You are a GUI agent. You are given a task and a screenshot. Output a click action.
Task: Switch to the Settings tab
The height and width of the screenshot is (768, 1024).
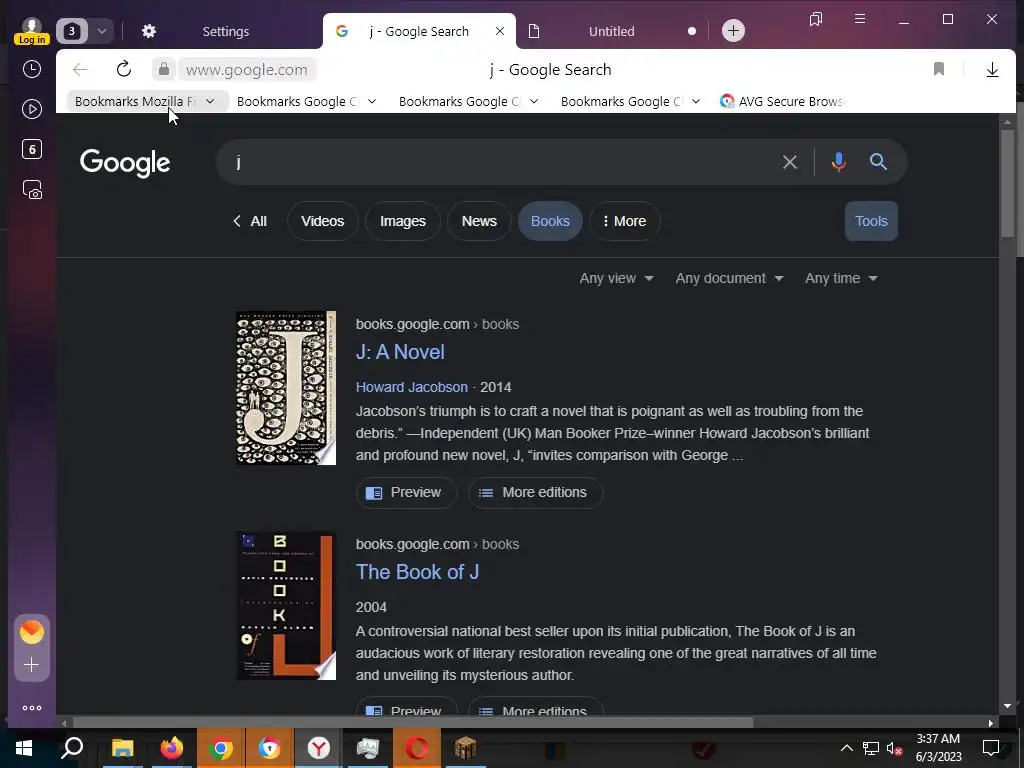point(226,31)
